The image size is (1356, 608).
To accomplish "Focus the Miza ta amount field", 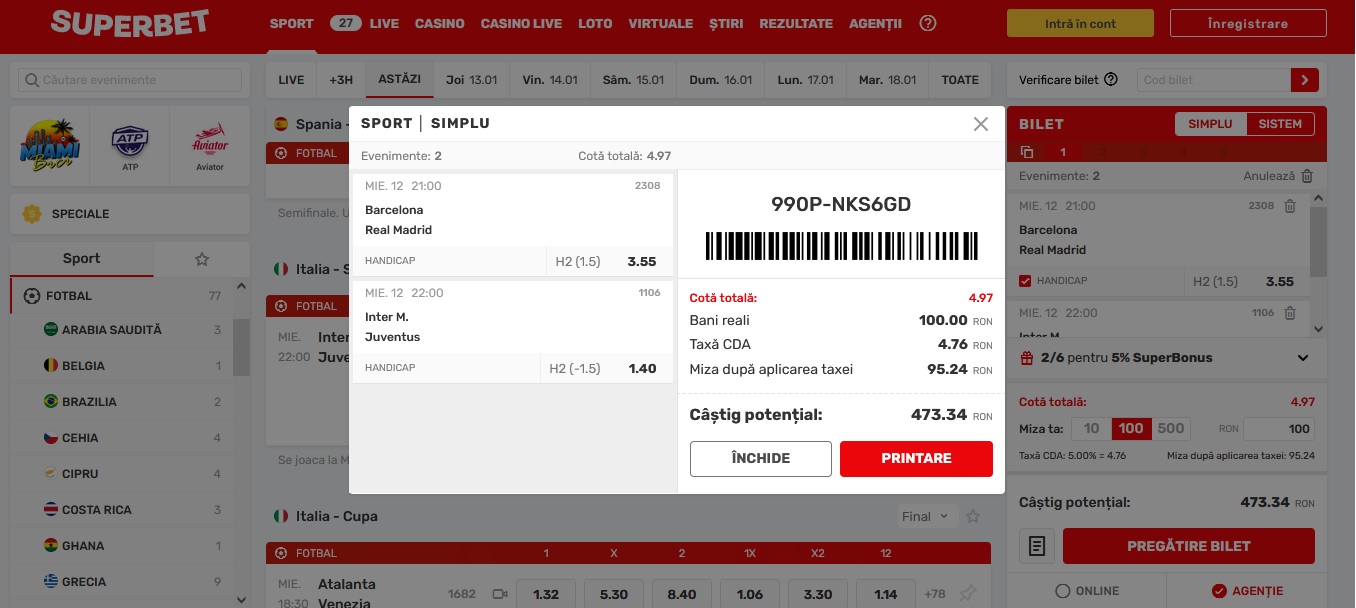I will (1279, 429).
